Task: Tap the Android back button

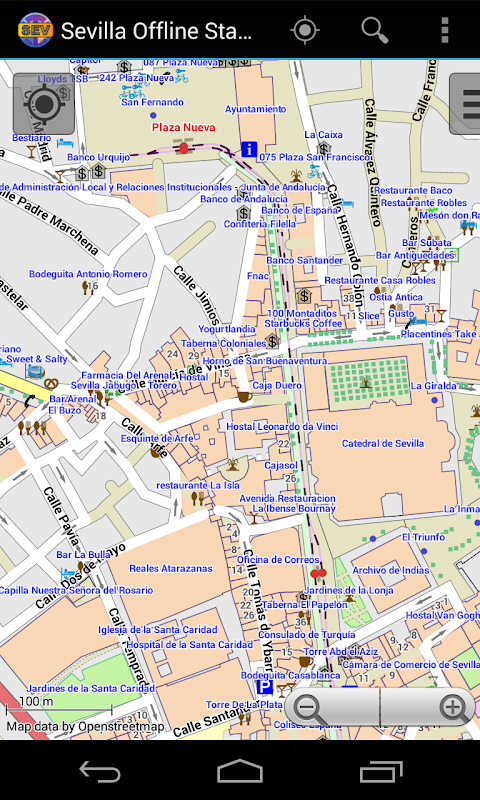Action: [x=100, y=771]
